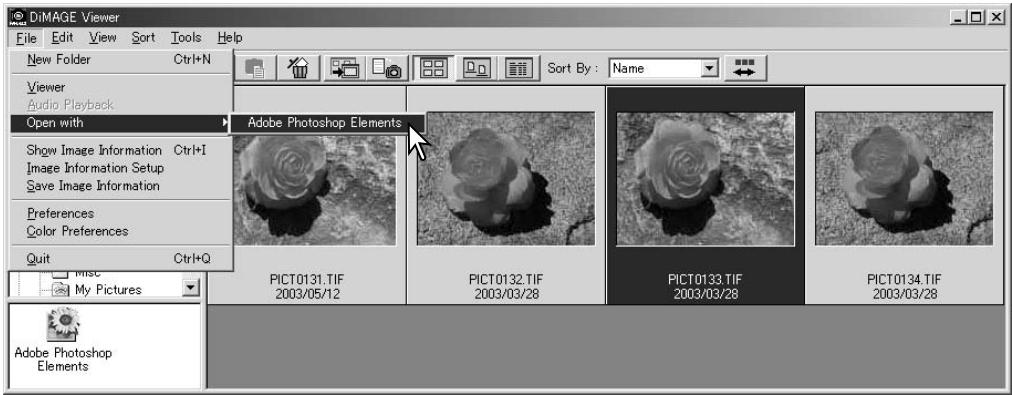
Task: Switch to list detail view
Action: (518, 68)
